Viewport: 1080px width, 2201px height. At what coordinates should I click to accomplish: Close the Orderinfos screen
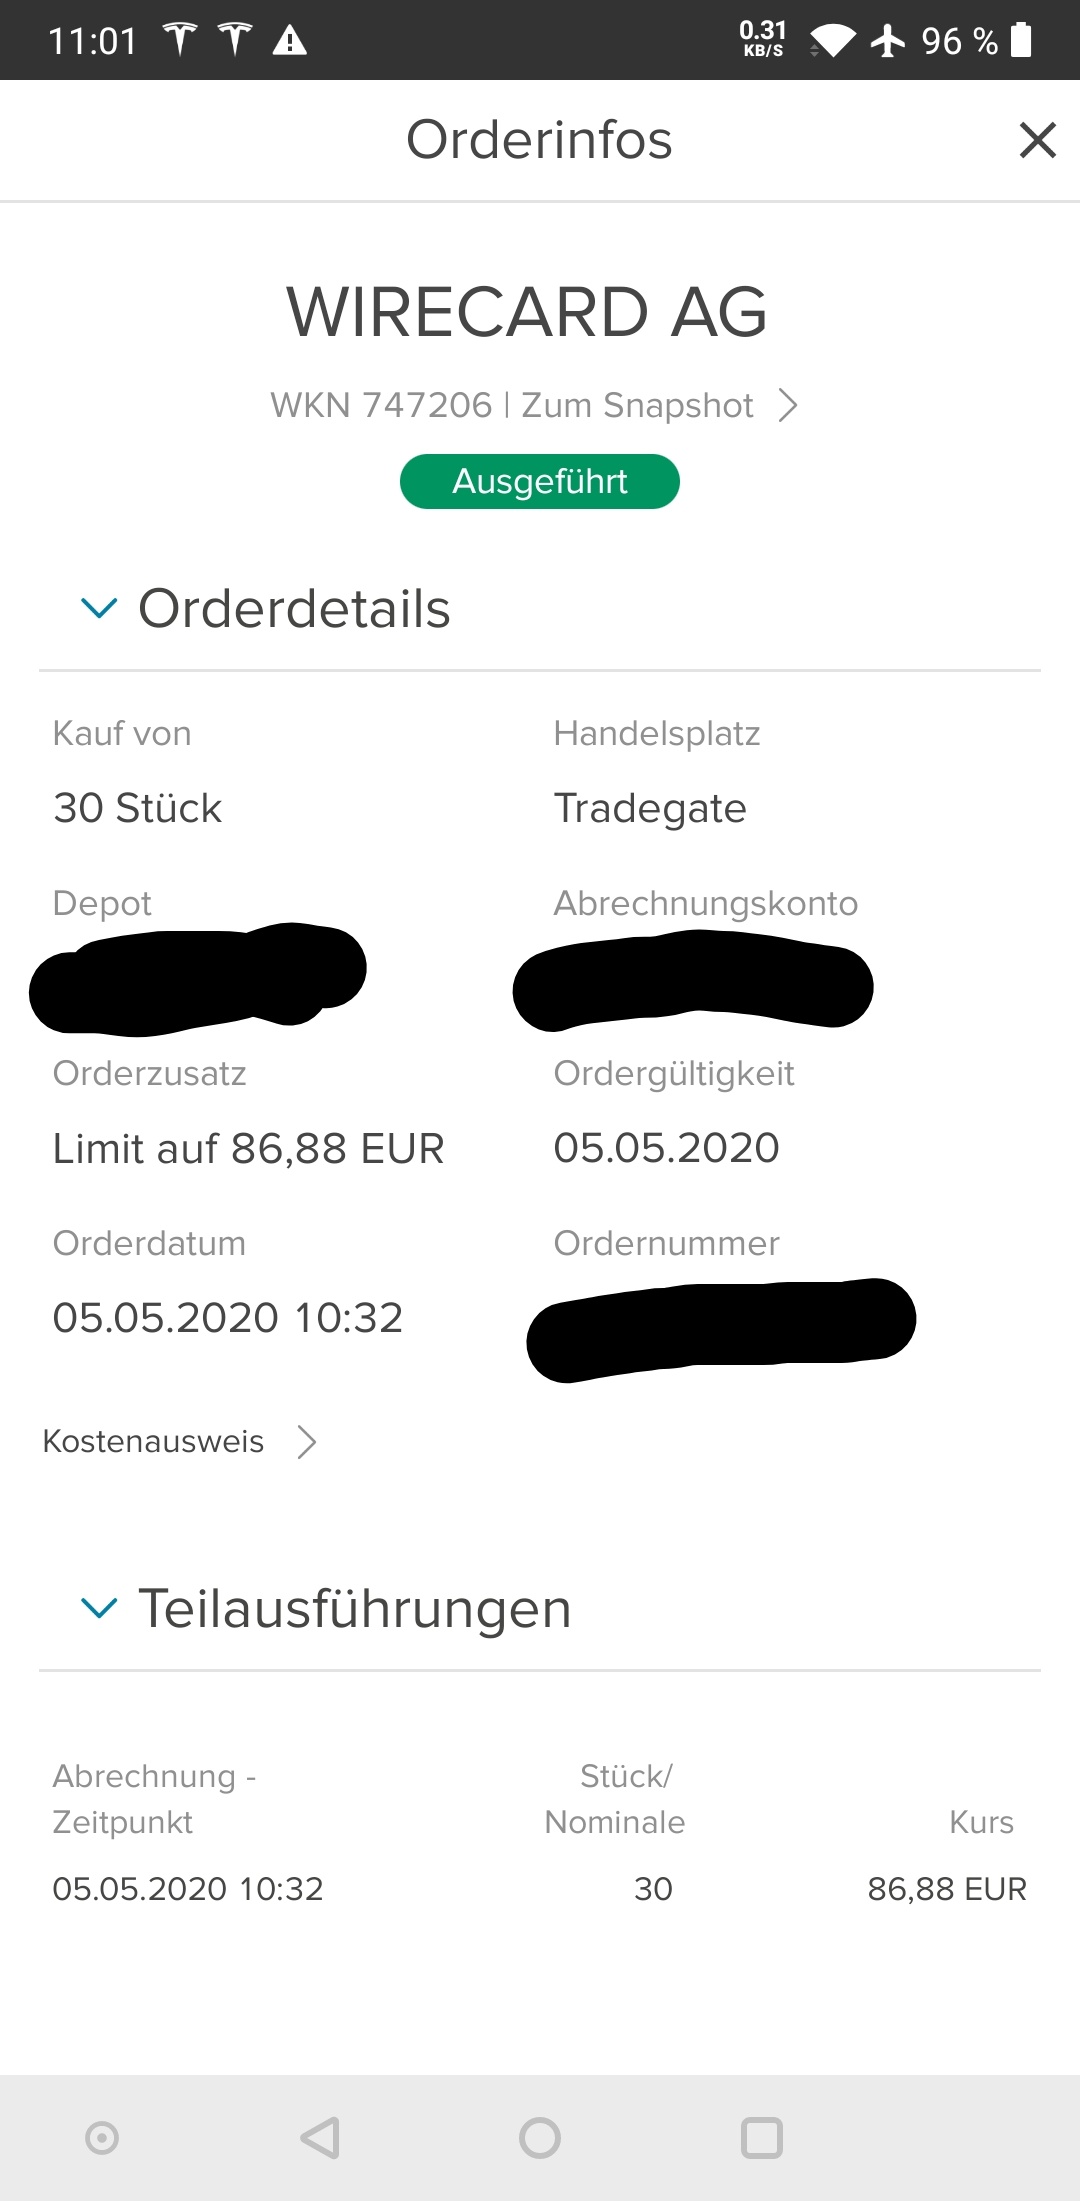(x=1038, y=141)
